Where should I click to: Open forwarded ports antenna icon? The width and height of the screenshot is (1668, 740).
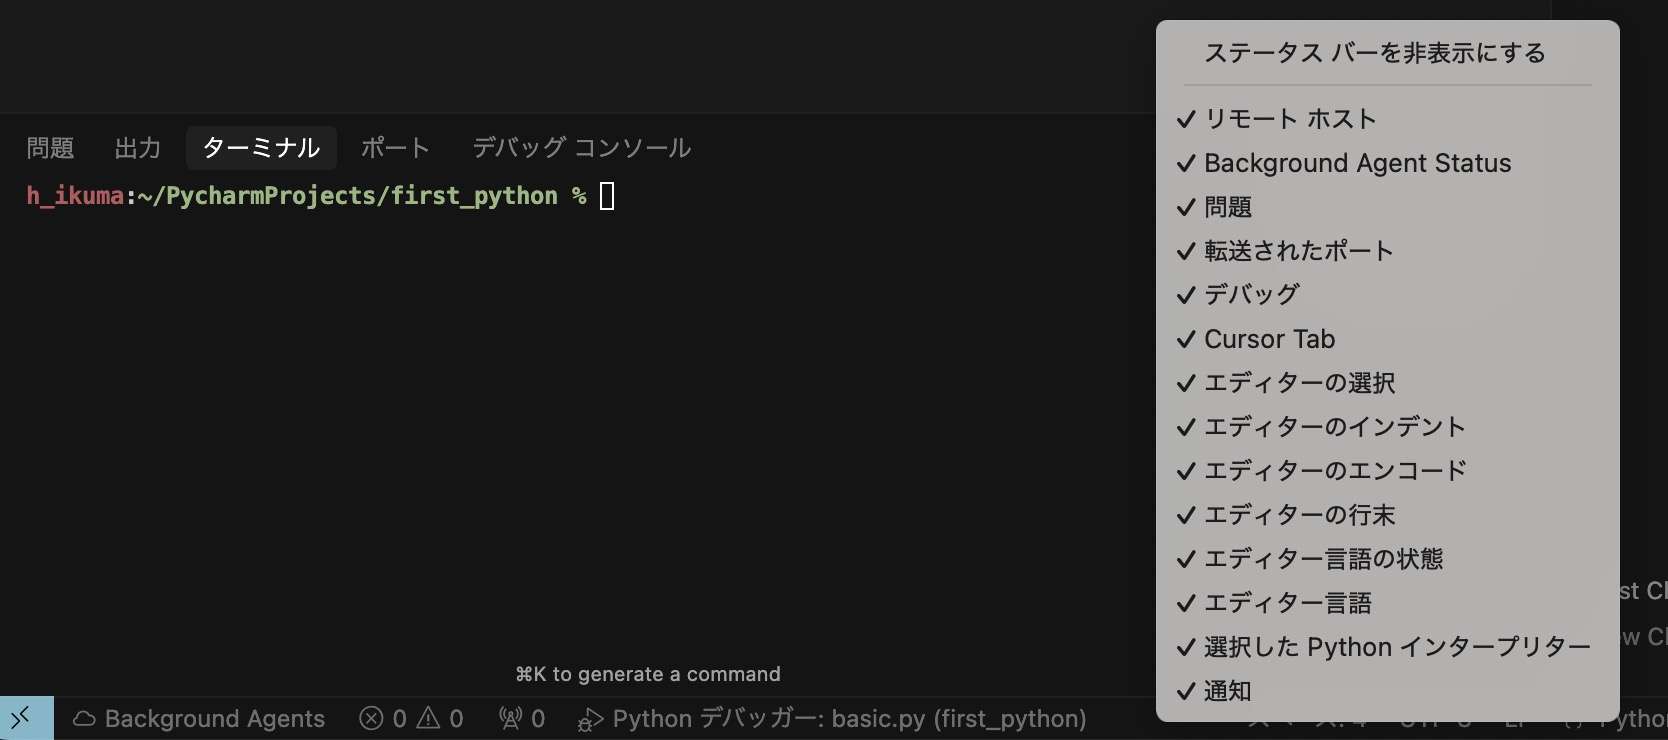[x=510, y=718]
